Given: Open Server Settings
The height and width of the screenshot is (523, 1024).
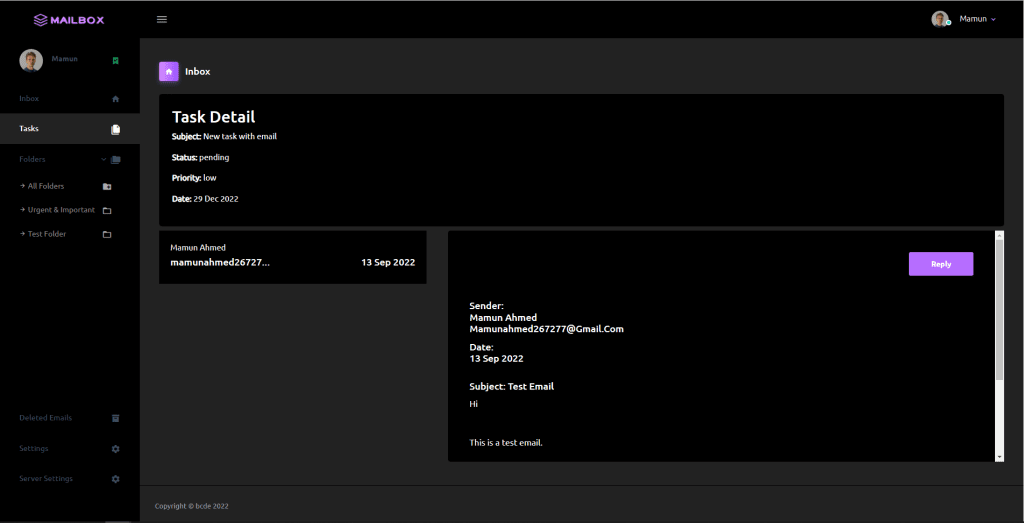Looking at the screenshot, I should 46,479.
